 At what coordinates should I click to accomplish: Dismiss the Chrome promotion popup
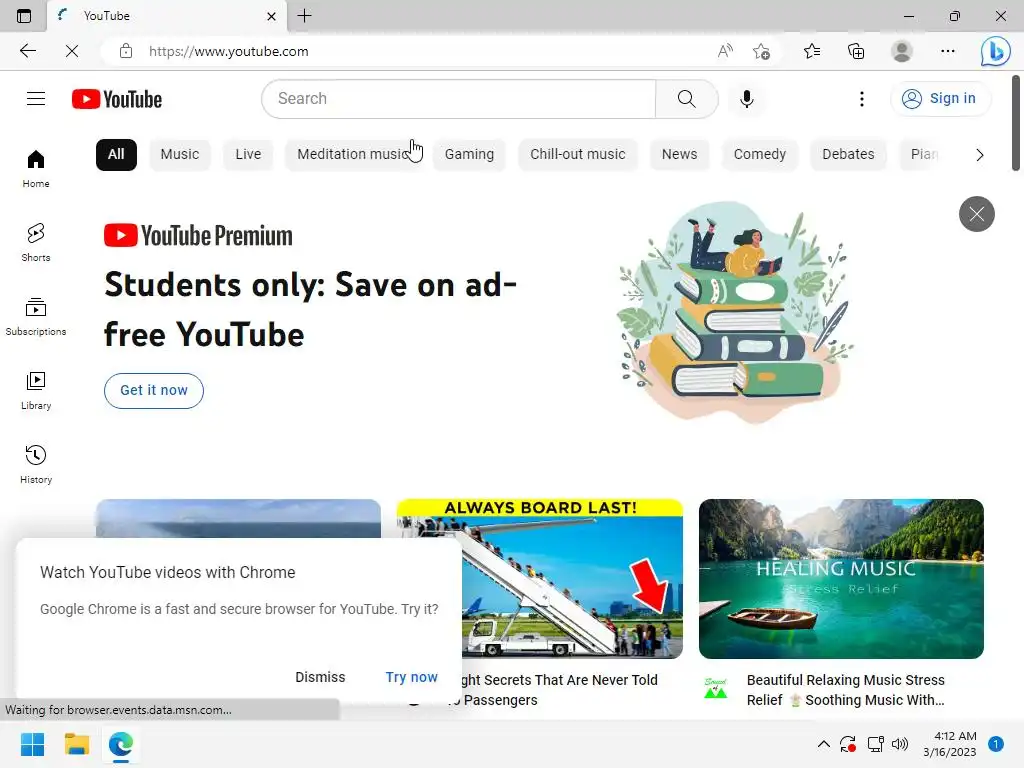pos(320,677)
